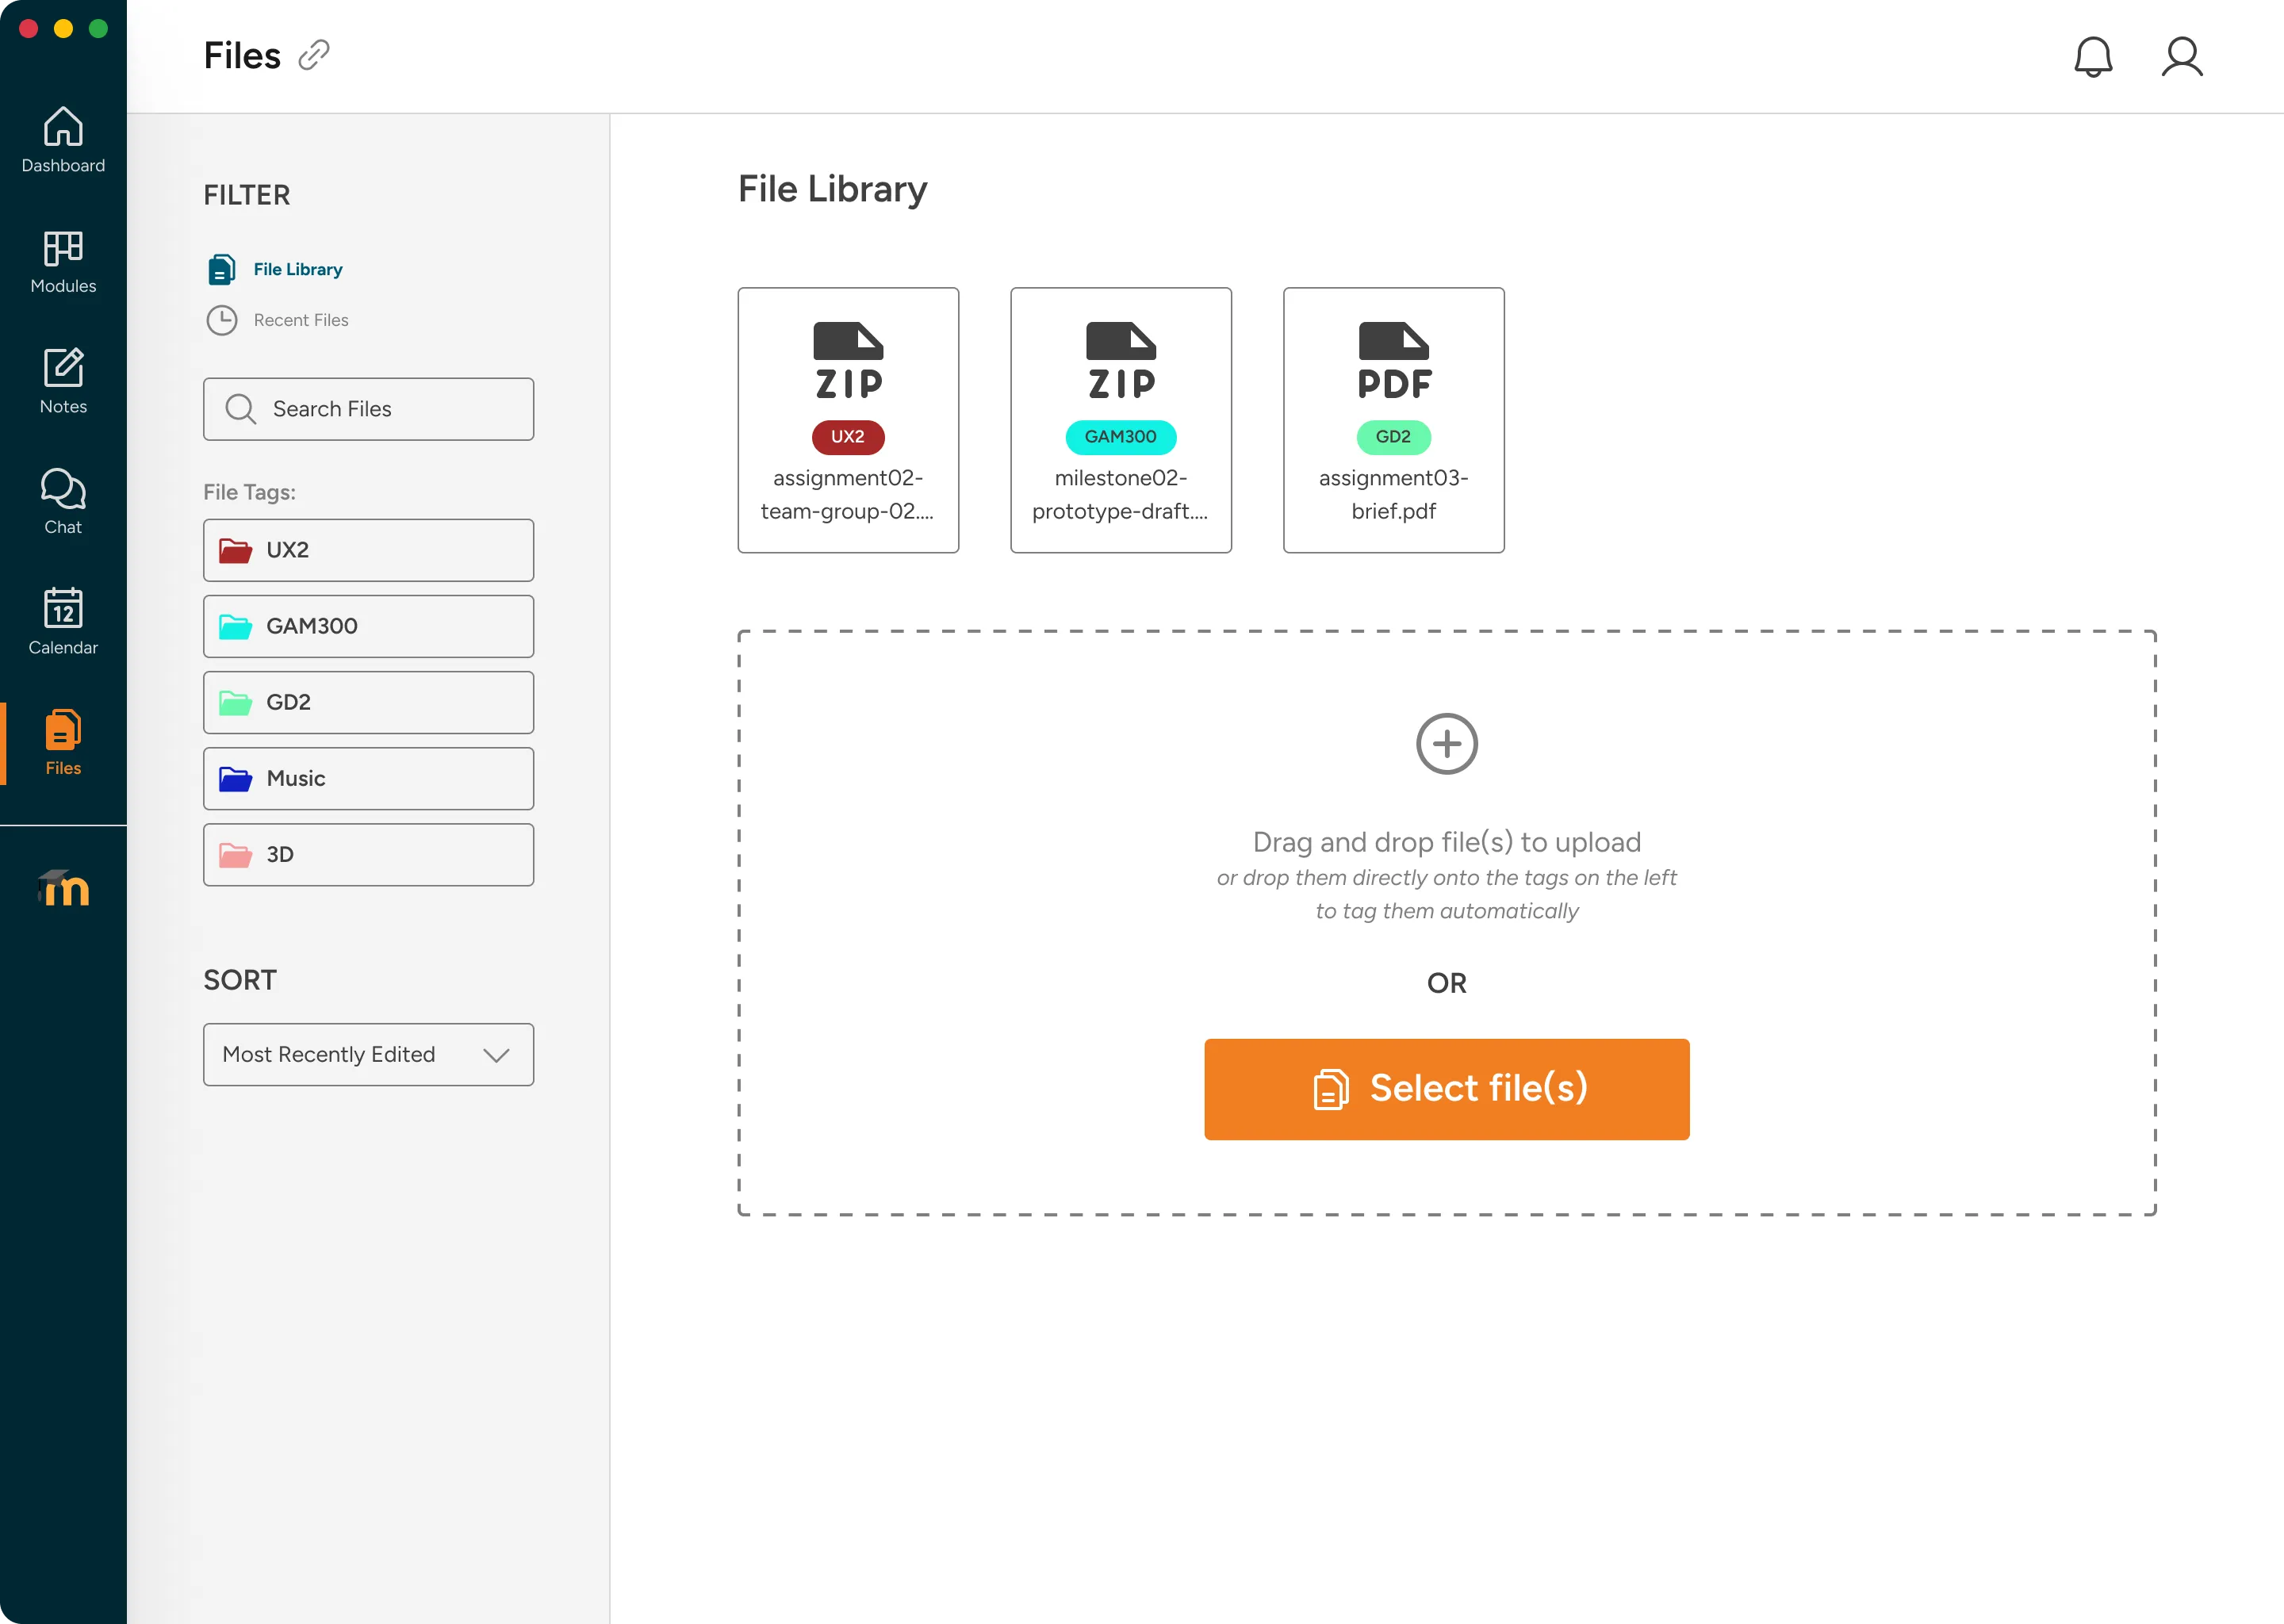Select the Files sidebar item
The image size is (2284, 1624).
(x=63, y=744)
